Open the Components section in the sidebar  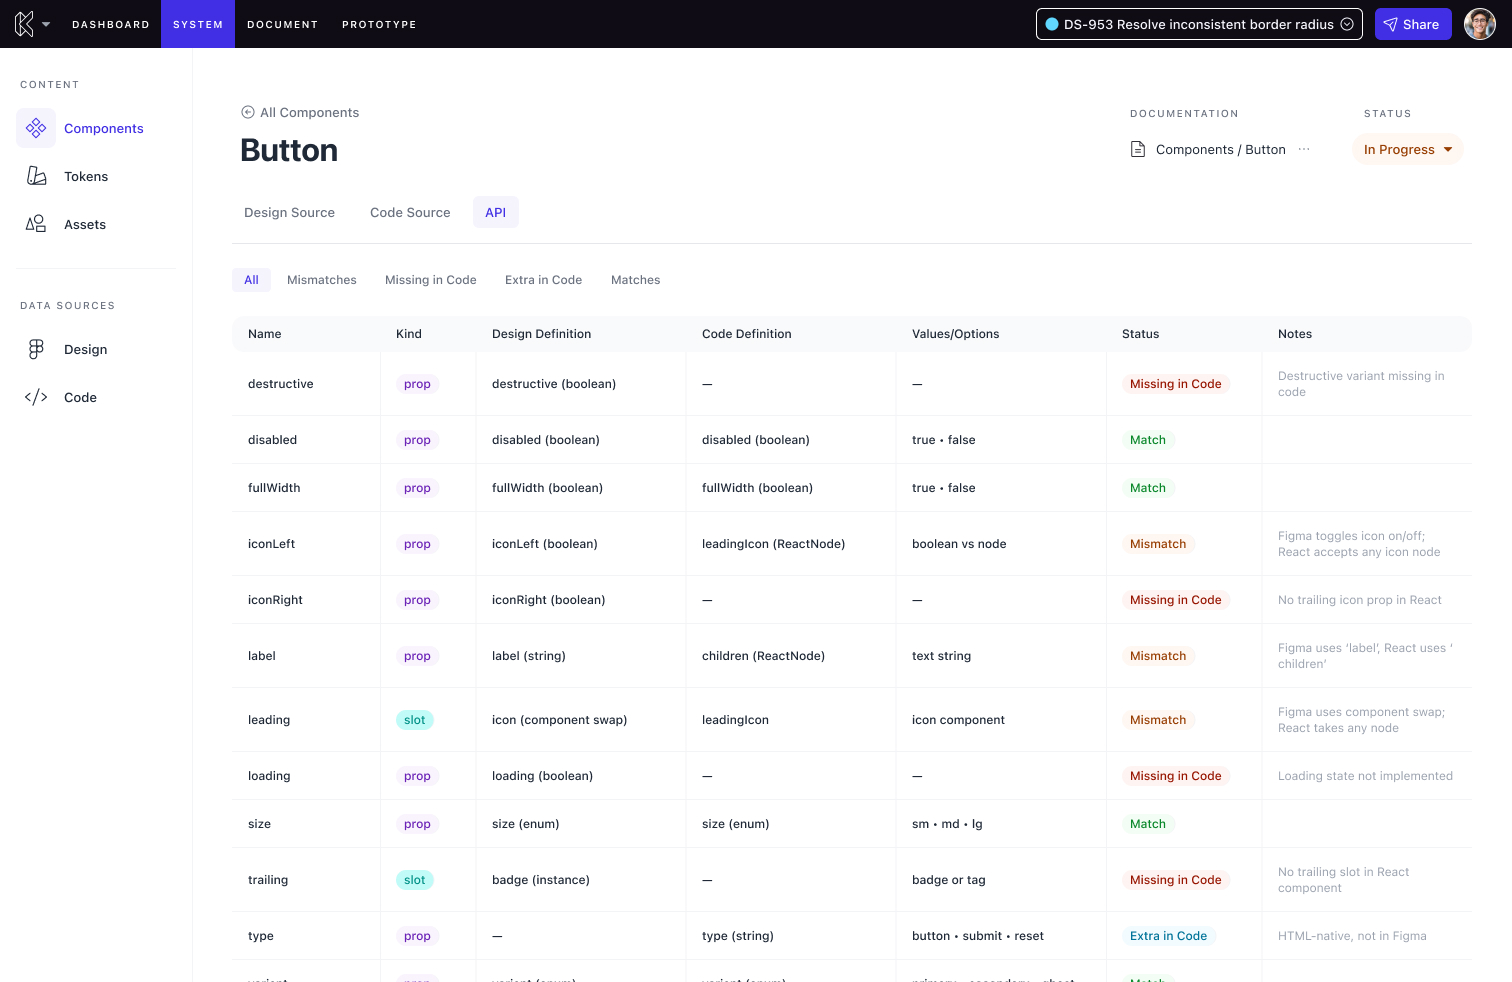coord(103,128)
